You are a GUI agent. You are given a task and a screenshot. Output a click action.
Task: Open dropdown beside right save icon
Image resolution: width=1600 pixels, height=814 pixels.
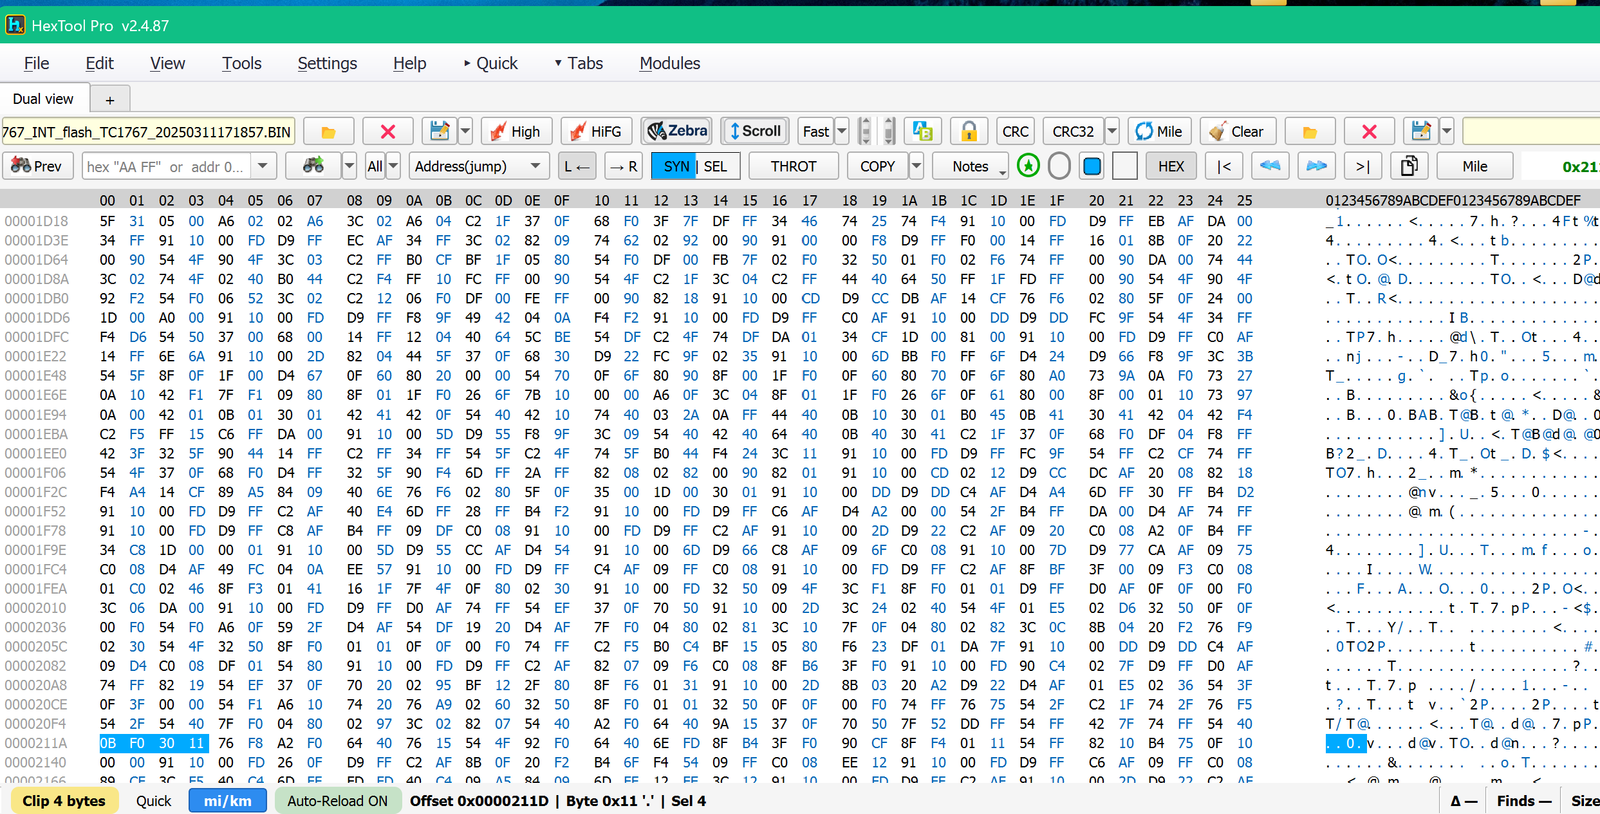click(1446, 131)
